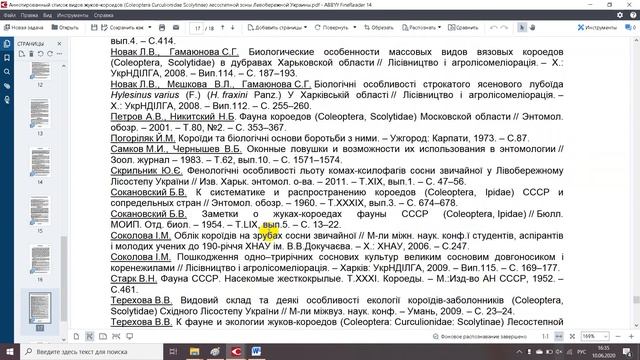Click delete page trash icon
The width and height of the screenshot is (640, 360).
click(x=31, y=54)
